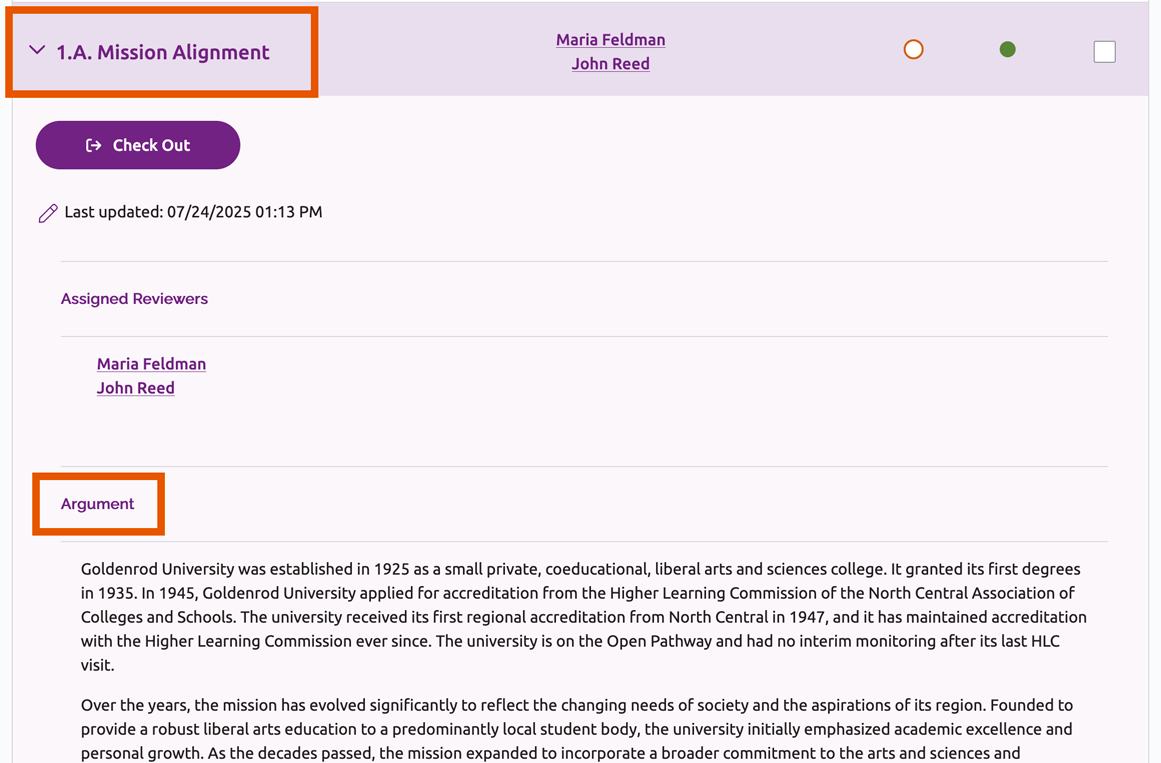
Task: Open John Reed link in header row
Action: pos(610,64)
